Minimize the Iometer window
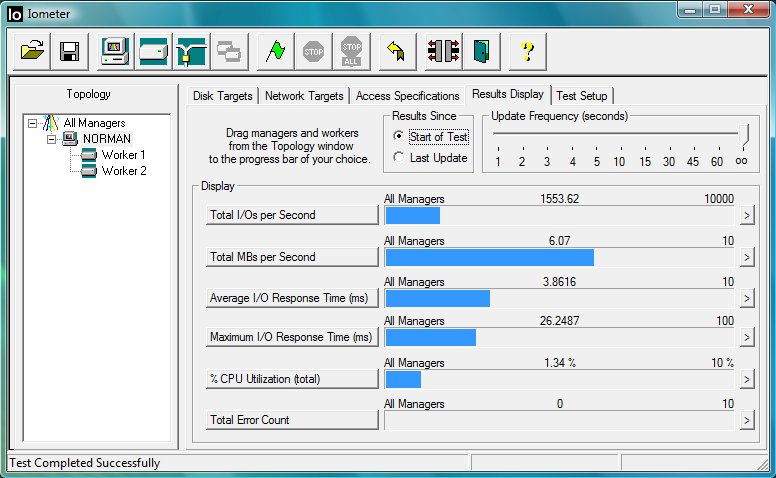Screen dimensions: 776x478 tap(691, 9)
